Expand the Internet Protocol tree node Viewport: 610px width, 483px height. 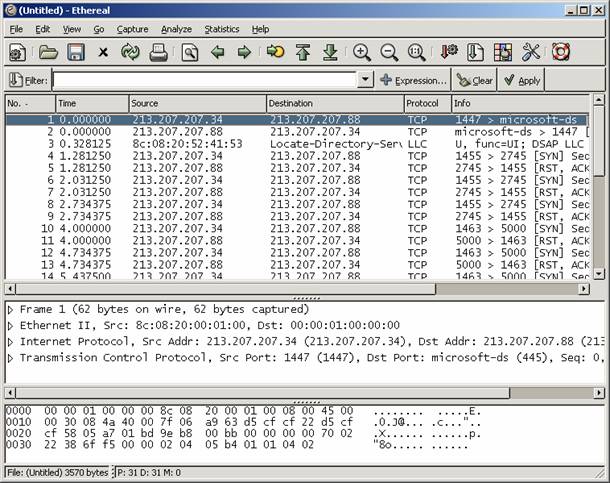(11, 342)
